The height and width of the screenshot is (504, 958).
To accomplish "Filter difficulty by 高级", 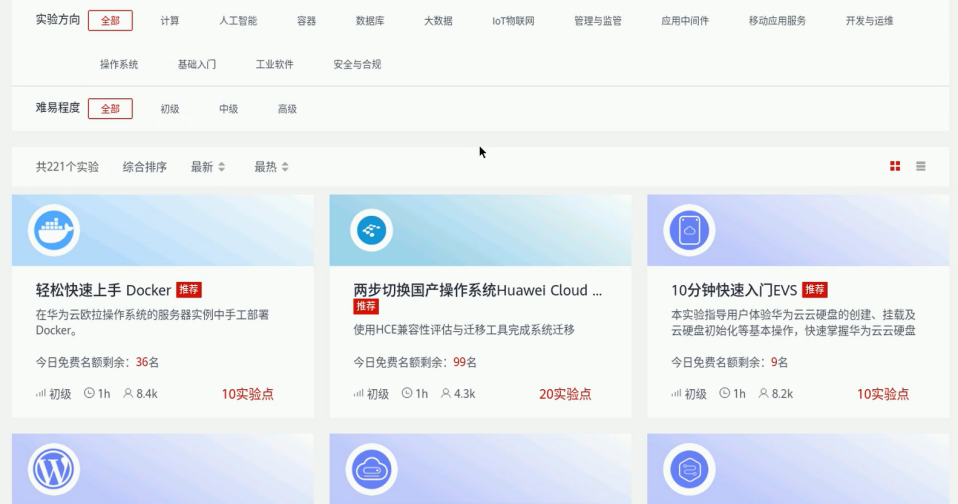I will point(287,109).
